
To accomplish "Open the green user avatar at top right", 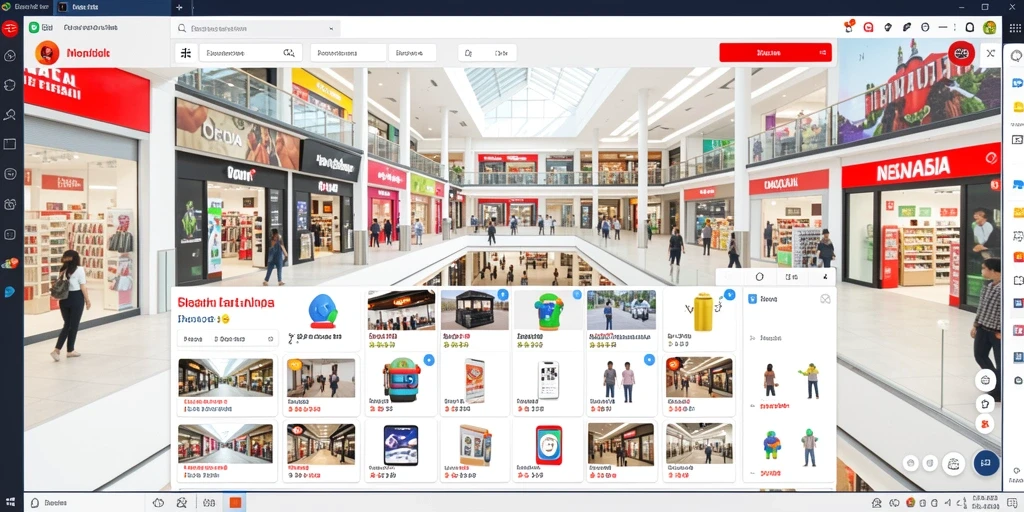I will (x=989, y=27).
